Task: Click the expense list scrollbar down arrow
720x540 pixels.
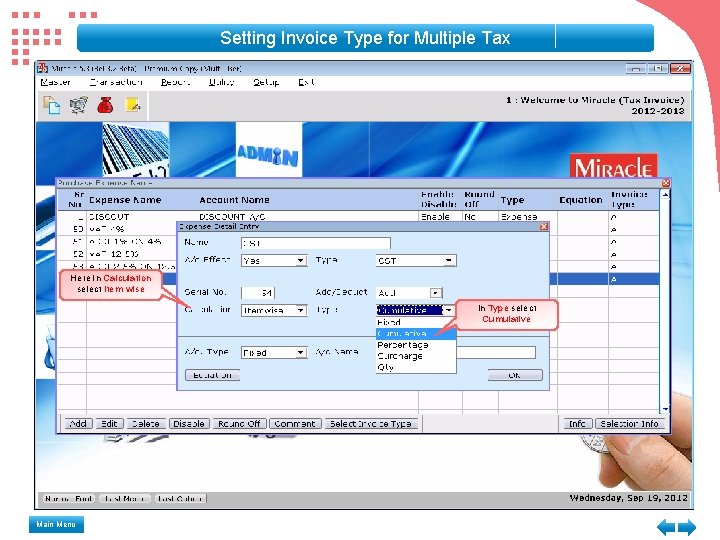Action: point(665,408)
